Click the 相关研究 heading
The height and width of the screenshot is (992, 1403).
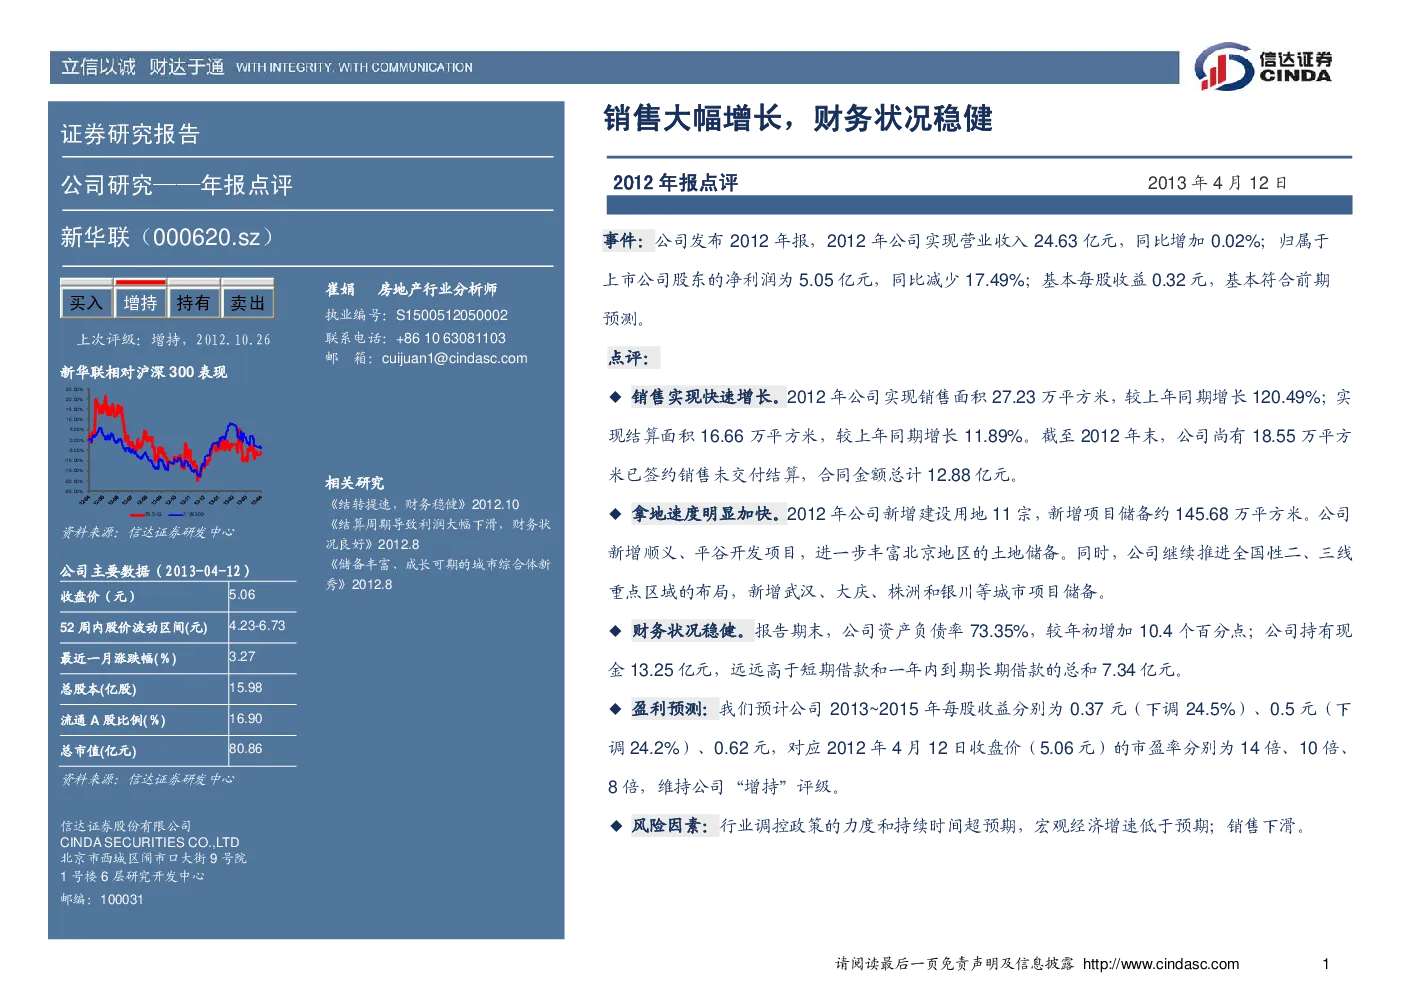(354, 483)
